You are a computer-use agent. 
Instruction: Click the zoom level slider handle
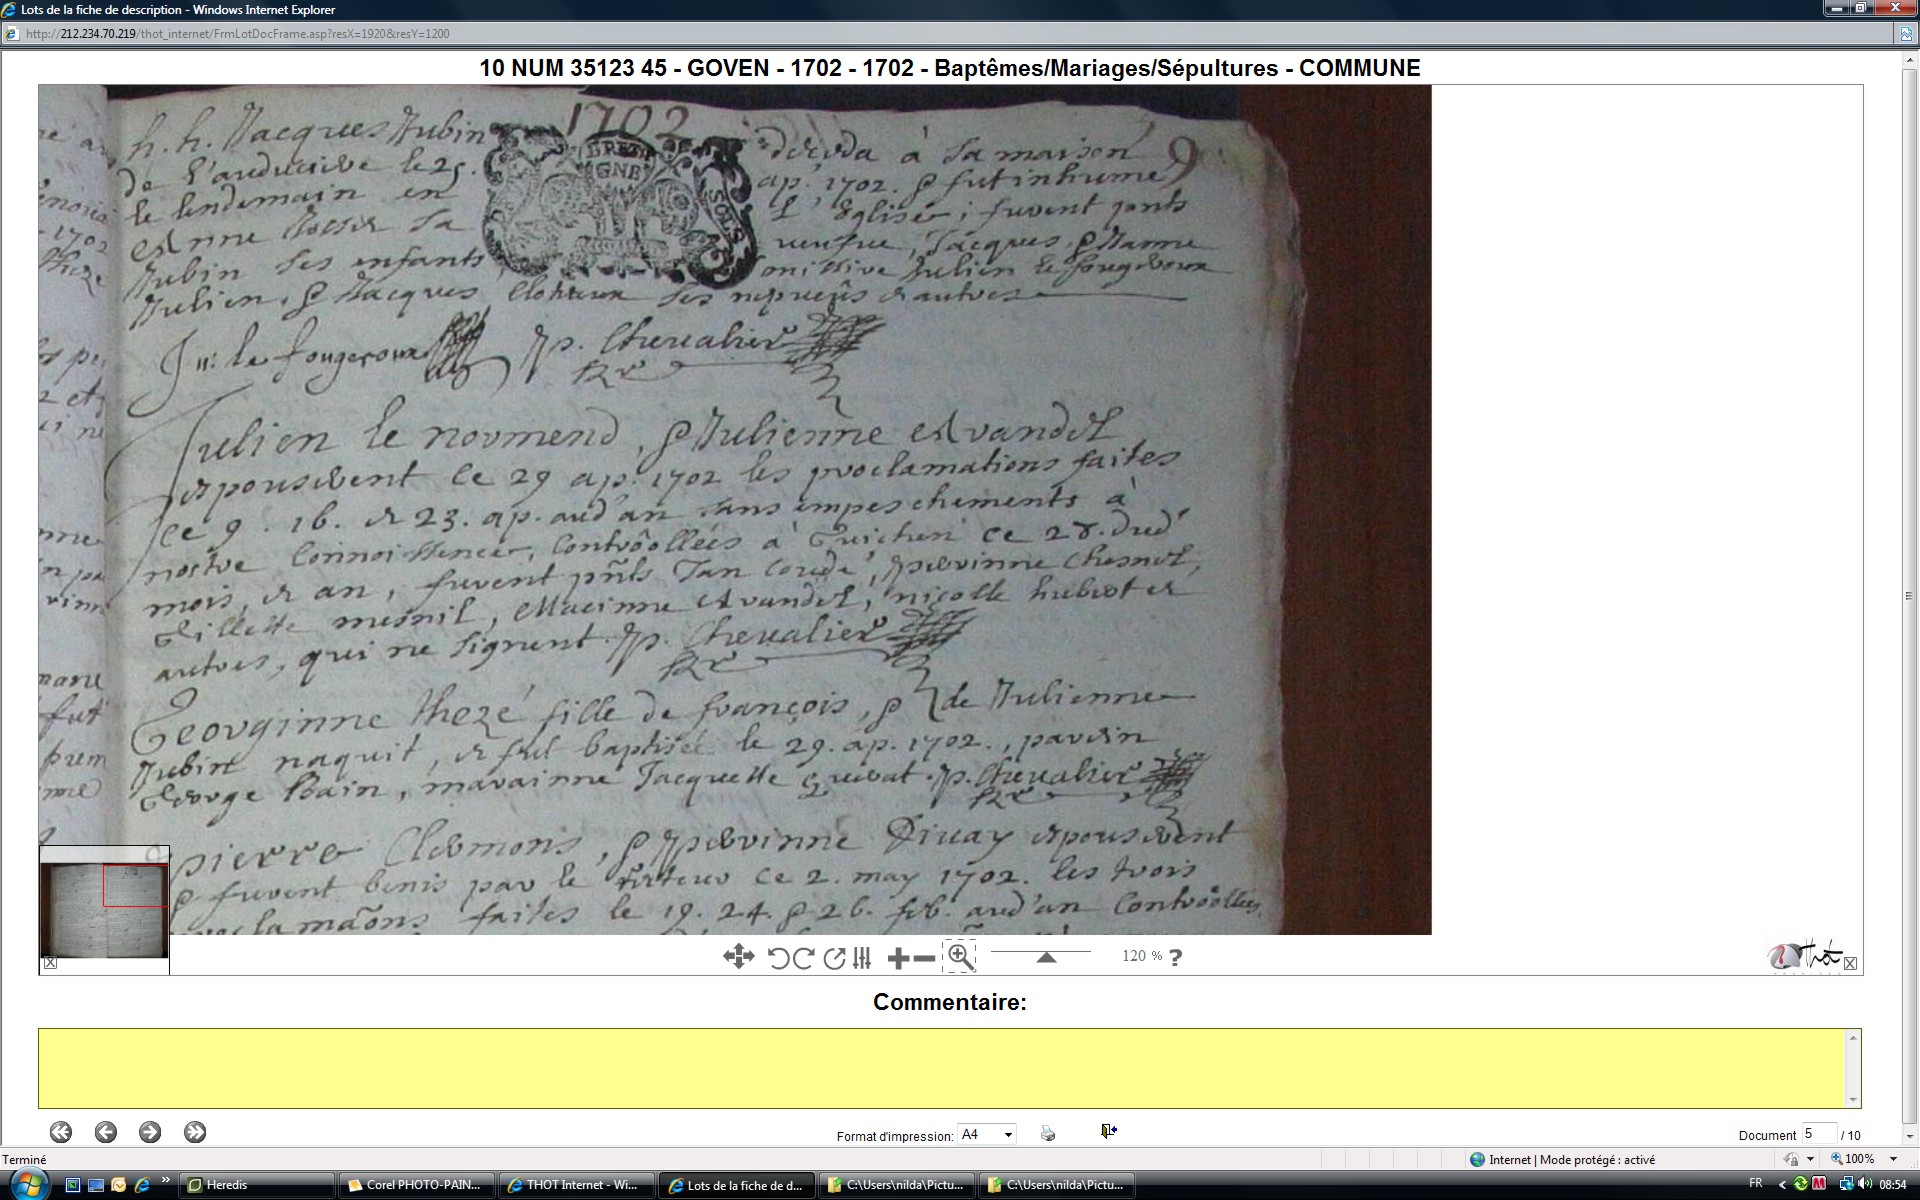[1046, 958]
